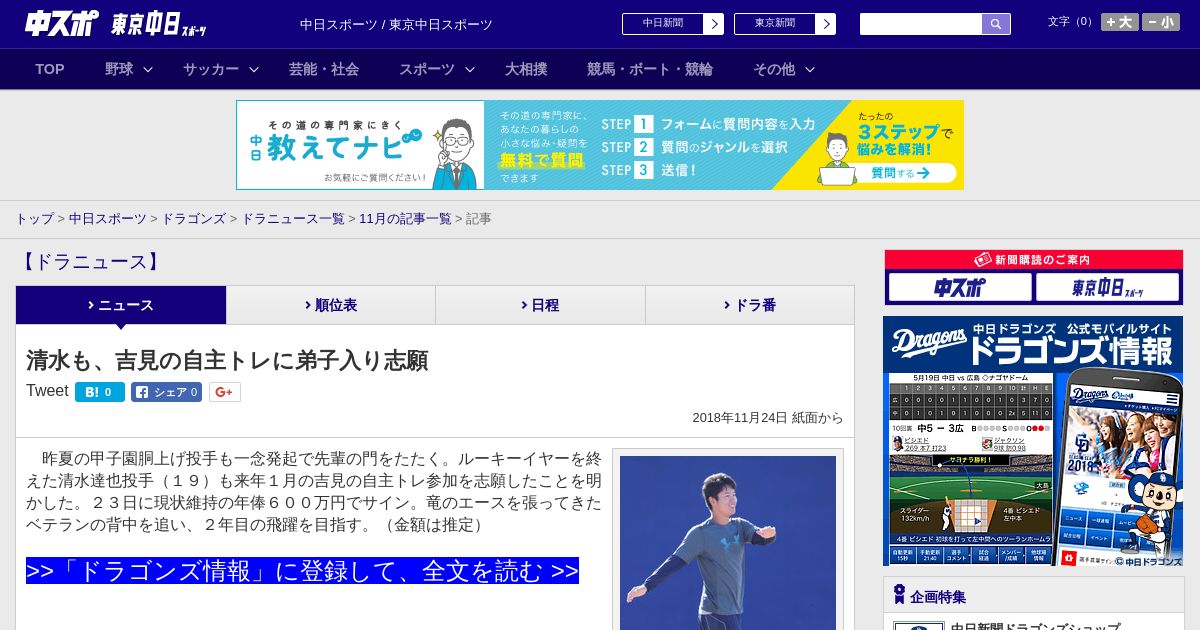Click the 【ドラニュース】 heading
Viewport: 1200px width, 630px height.
click(x=90, y=262)
